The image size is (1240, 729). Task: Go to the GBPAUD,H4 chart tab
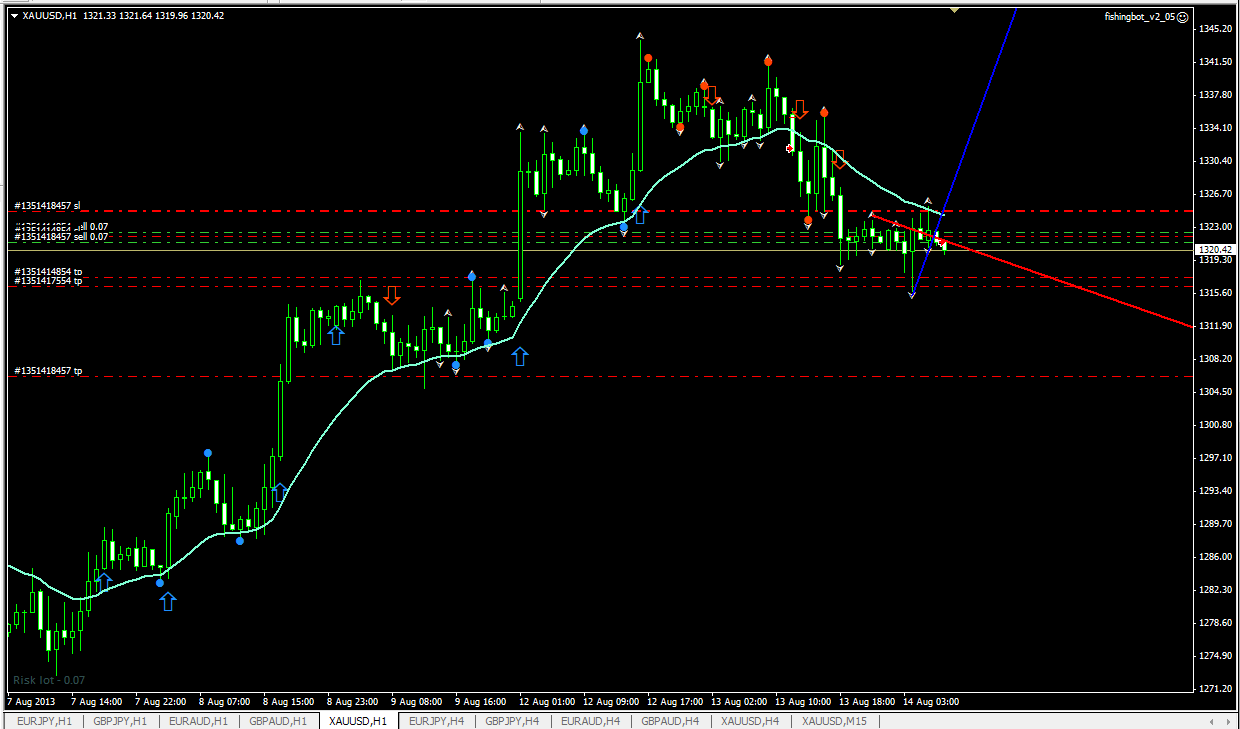(671, 721)
